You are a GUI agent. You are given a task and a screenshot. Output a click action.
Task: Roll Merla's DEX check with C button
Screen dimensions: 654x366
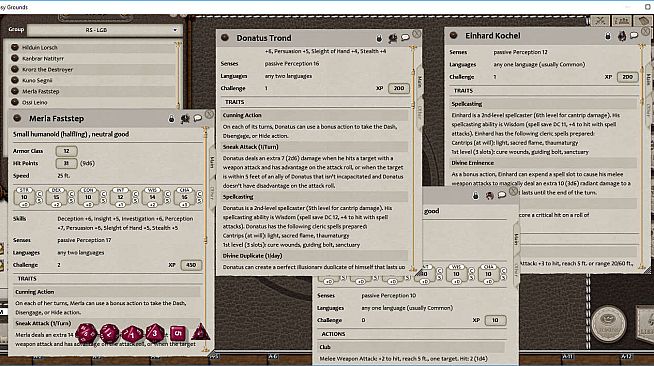coord(71,194)
